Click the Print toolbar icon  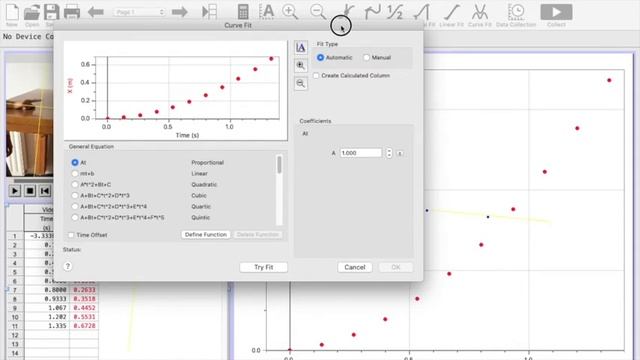pyautogui.click(x=72, y=12)
